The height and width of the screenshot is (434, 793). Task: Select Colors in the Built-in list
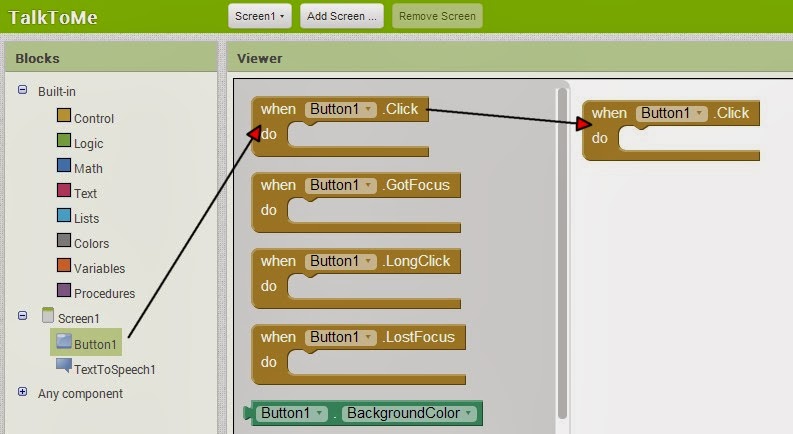[x=92, y=243]
